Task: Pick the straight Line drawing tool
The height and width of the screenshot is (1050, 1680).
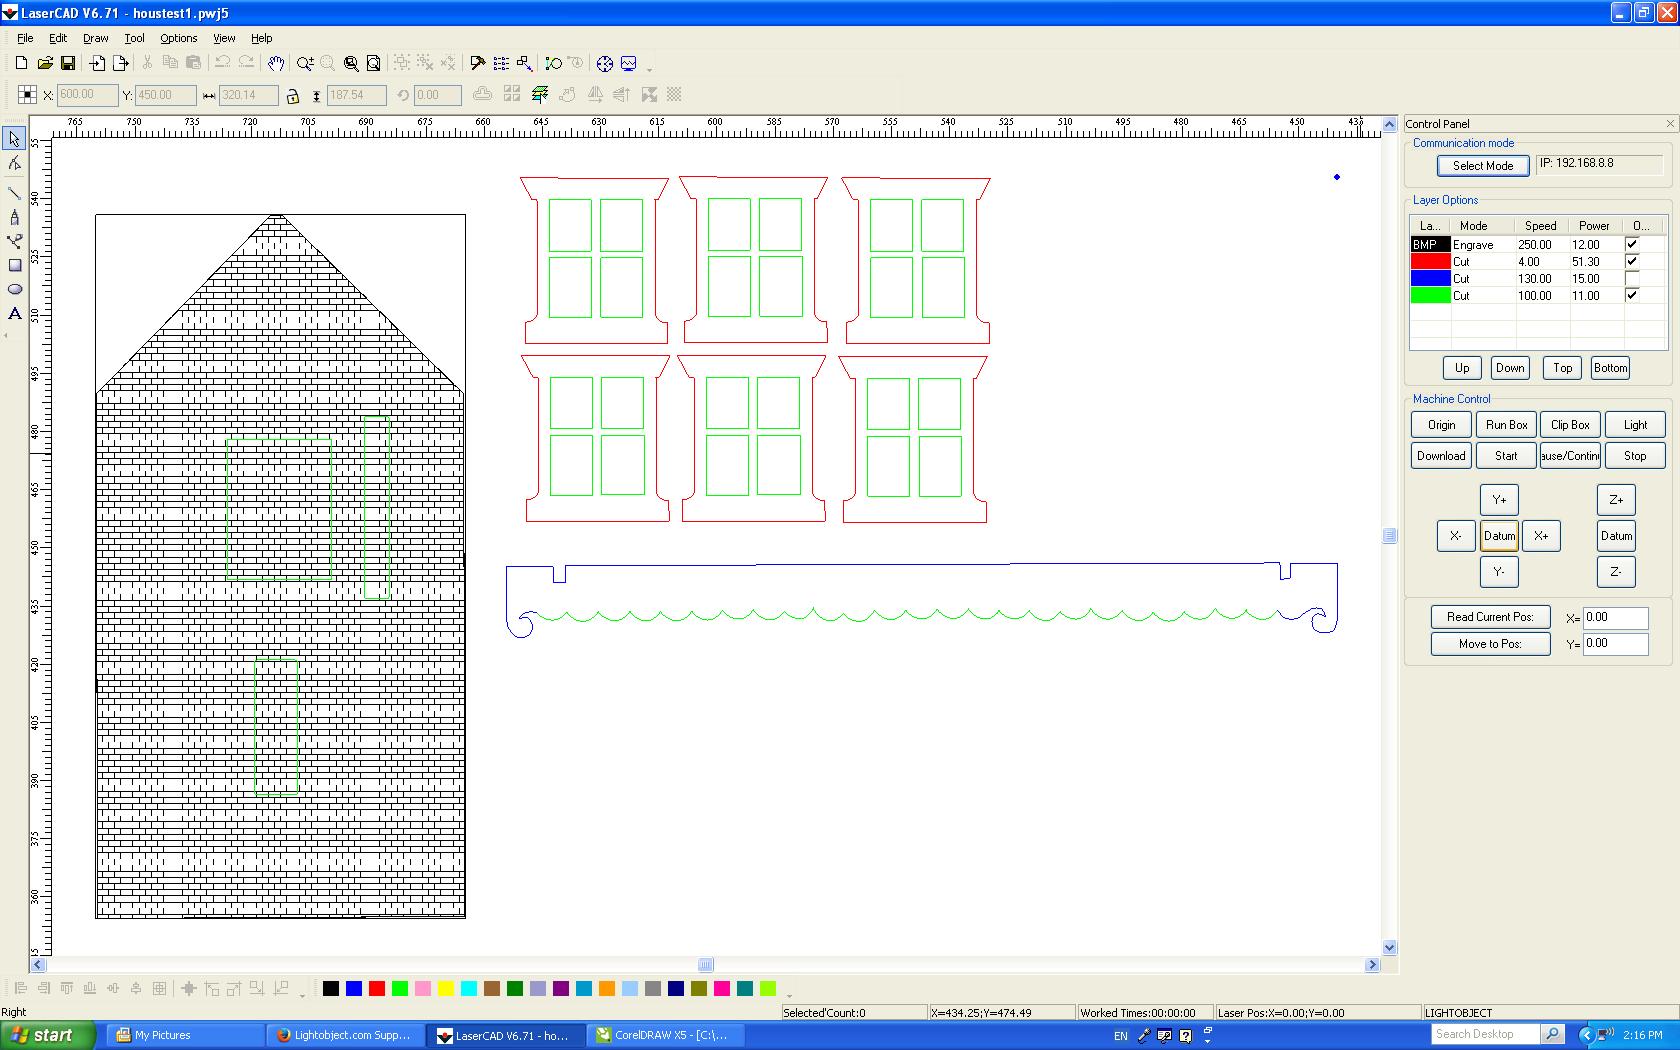Action: click(15, 193)
